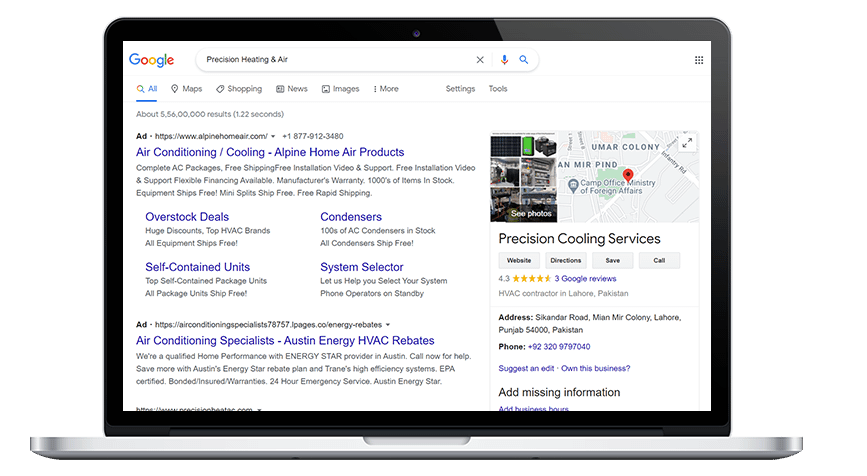Open the More results menu
The image size is (867, 476).
(386, 89)
